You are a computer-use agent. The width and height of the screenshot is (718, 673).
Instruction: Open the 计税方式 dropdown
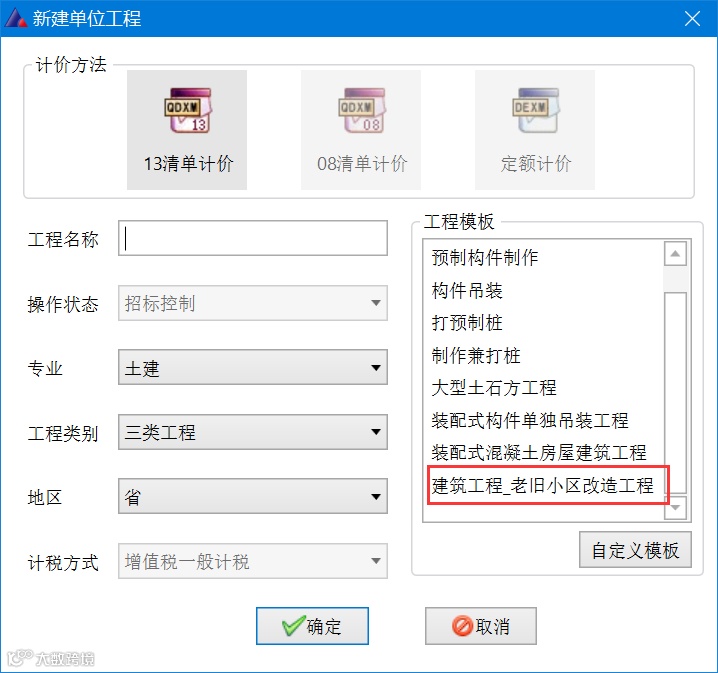click(253, 561)
